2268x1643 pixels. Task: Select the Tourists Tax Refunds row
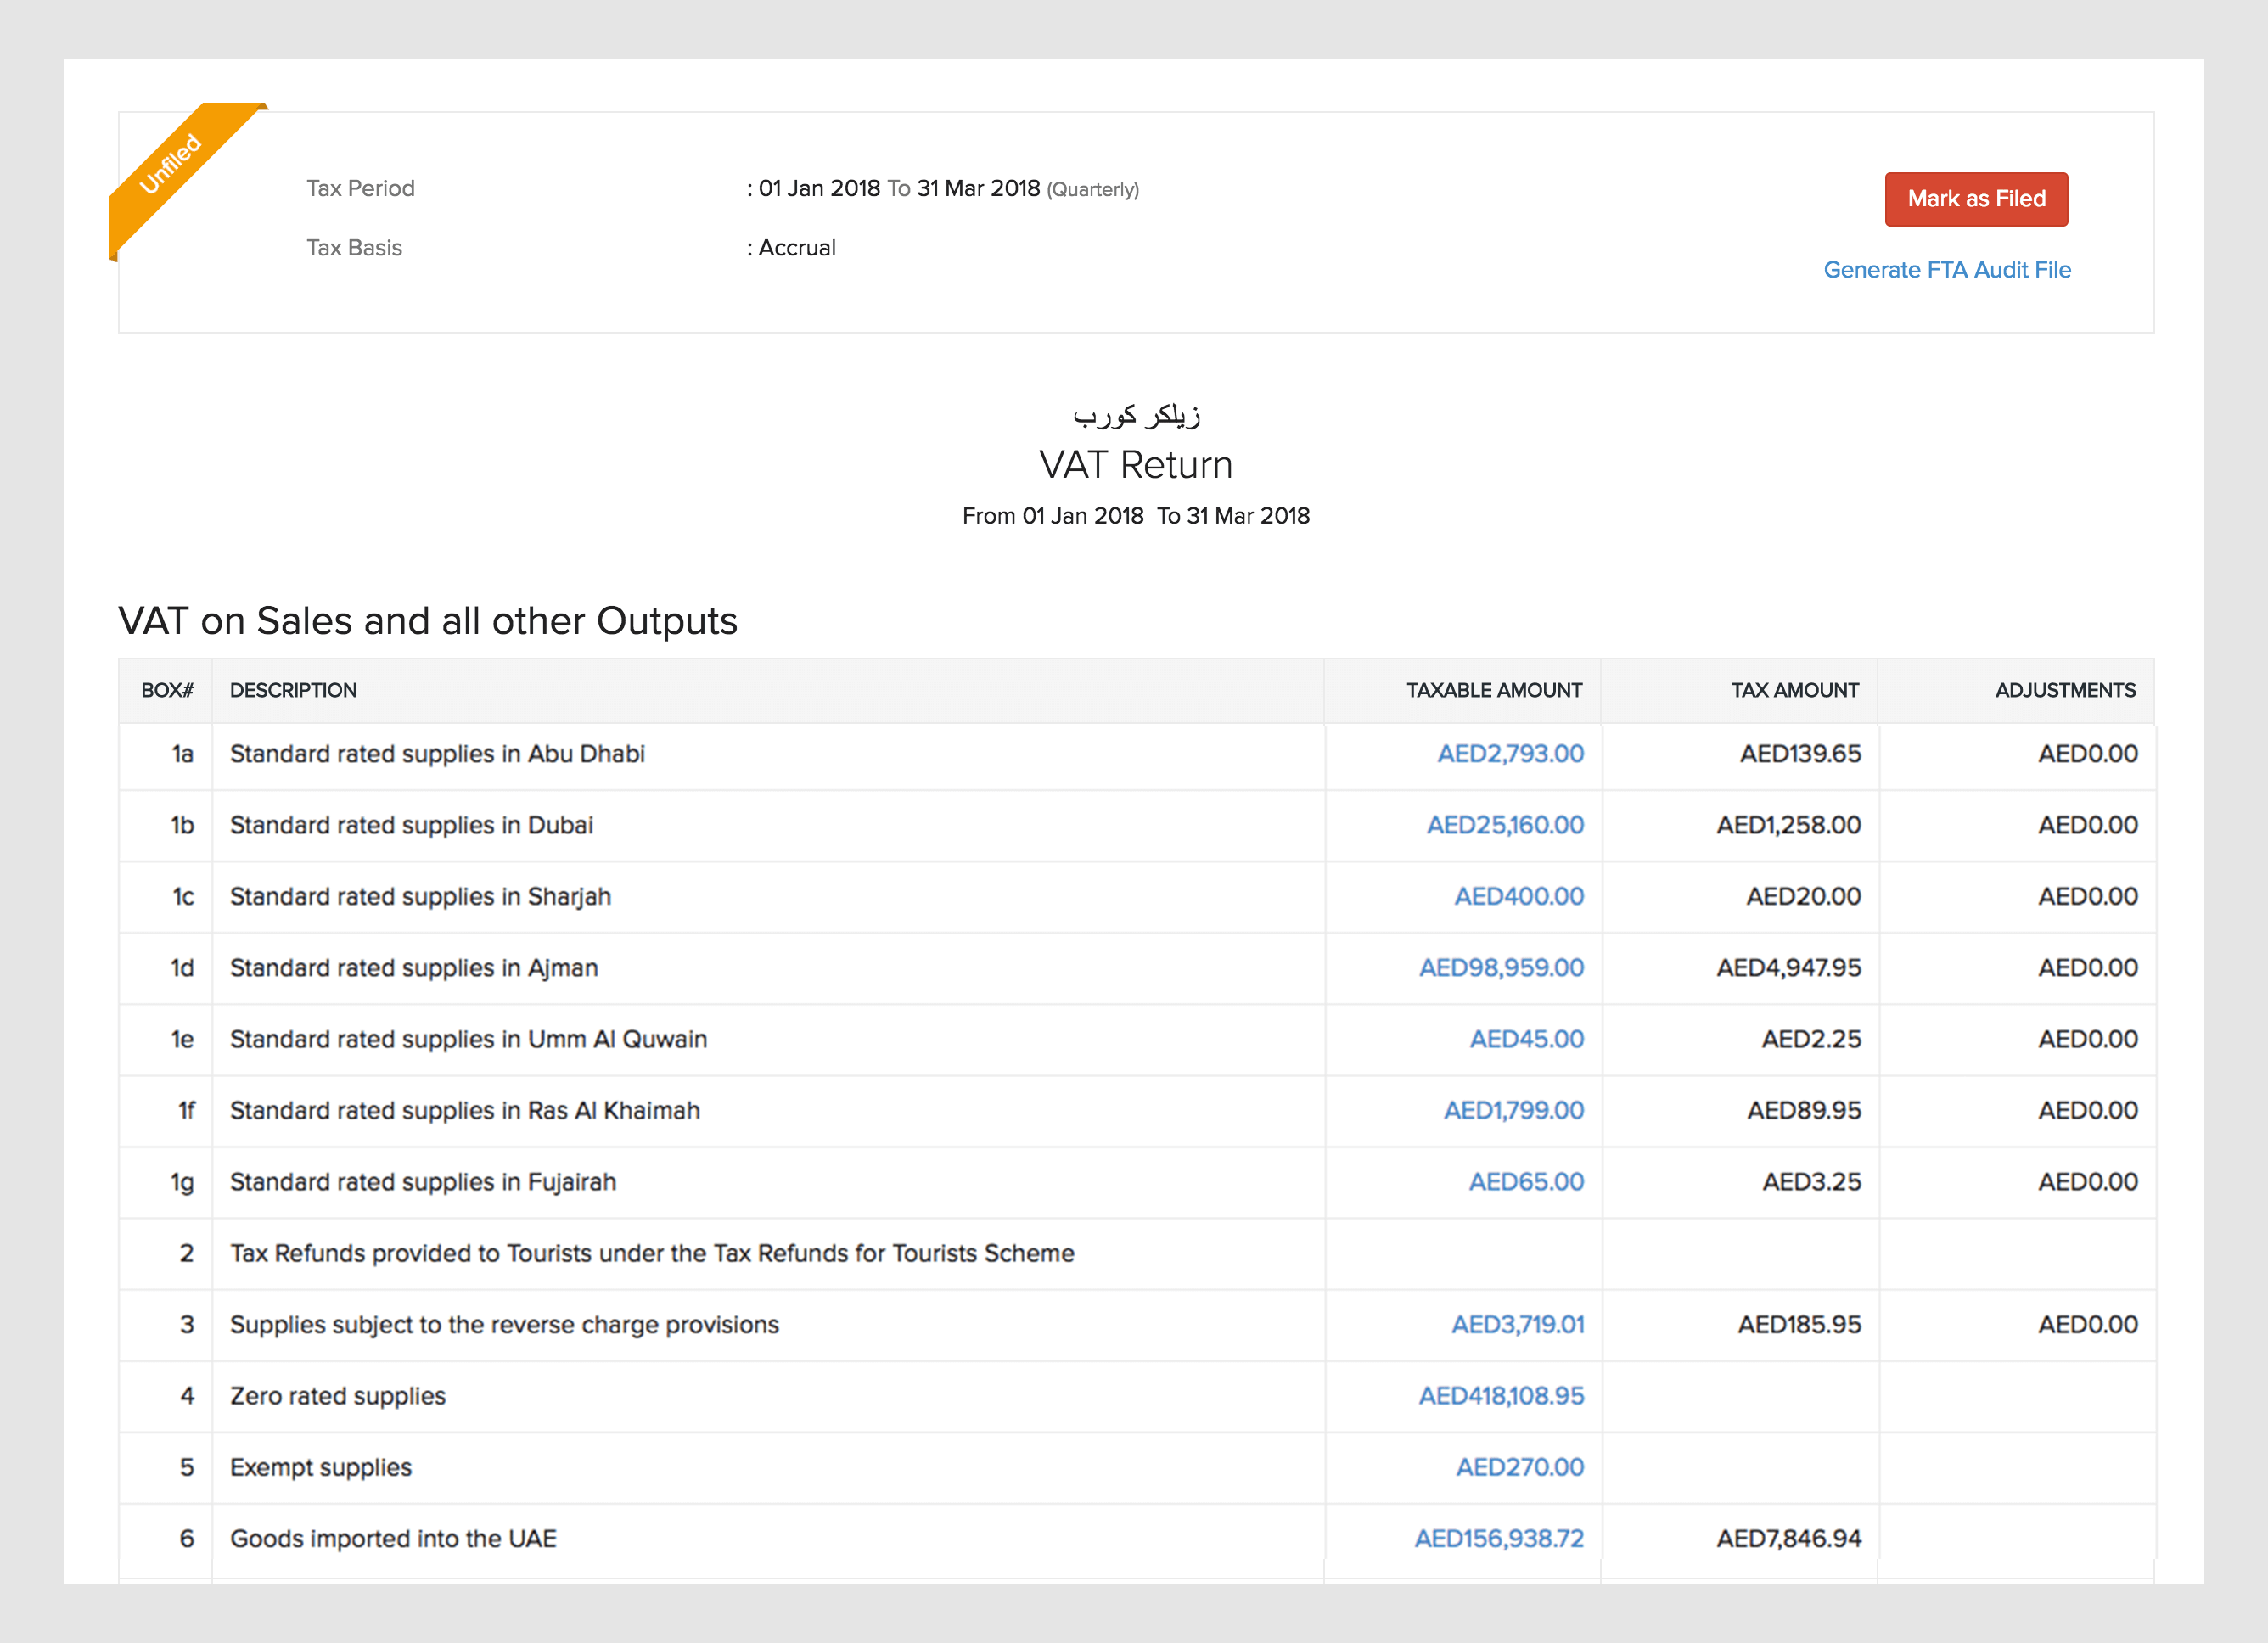(651, 1254)
